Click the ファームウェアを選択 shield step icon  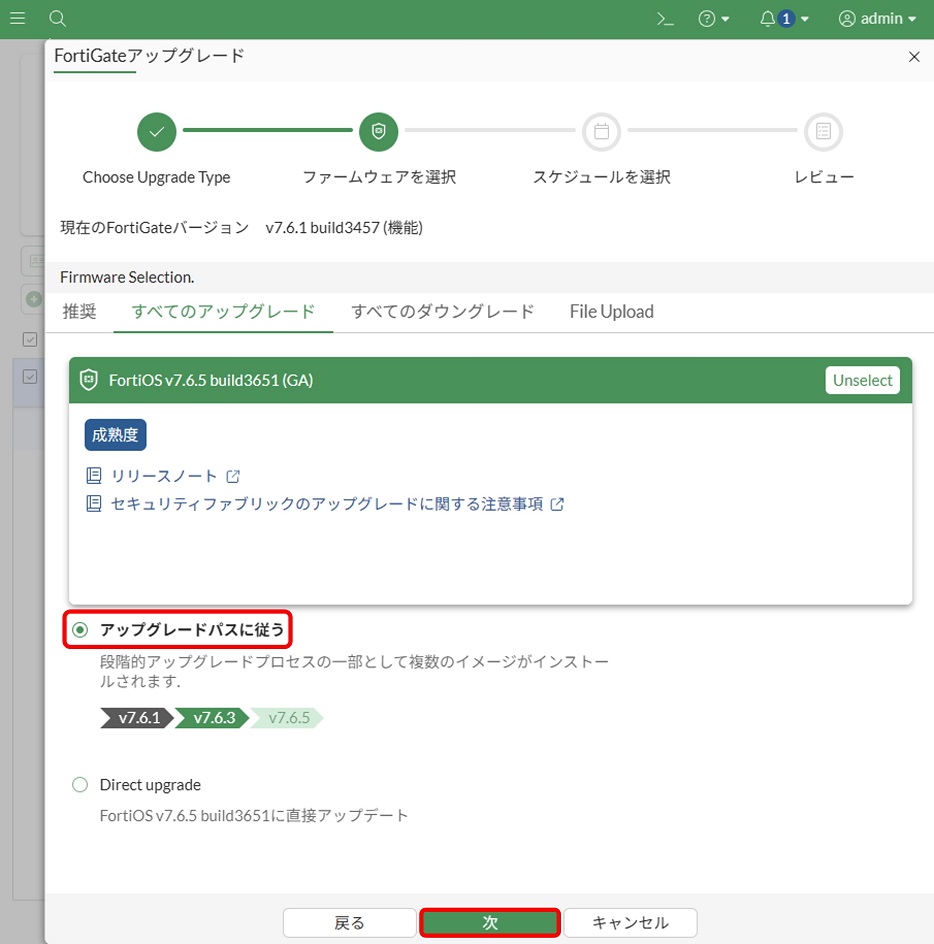tap(379, 131)
